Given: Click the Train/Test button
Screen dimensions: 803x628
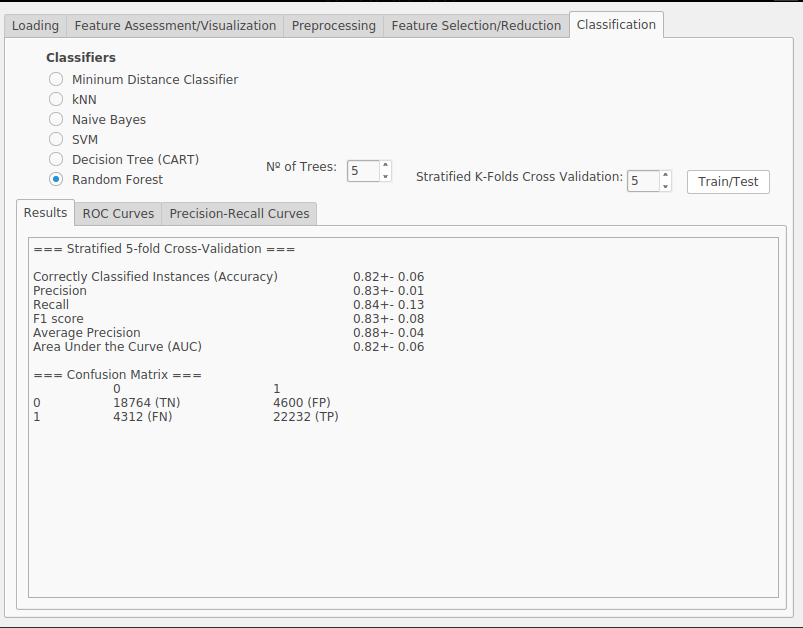Looking at the screenshot, I should coord(728,182).
